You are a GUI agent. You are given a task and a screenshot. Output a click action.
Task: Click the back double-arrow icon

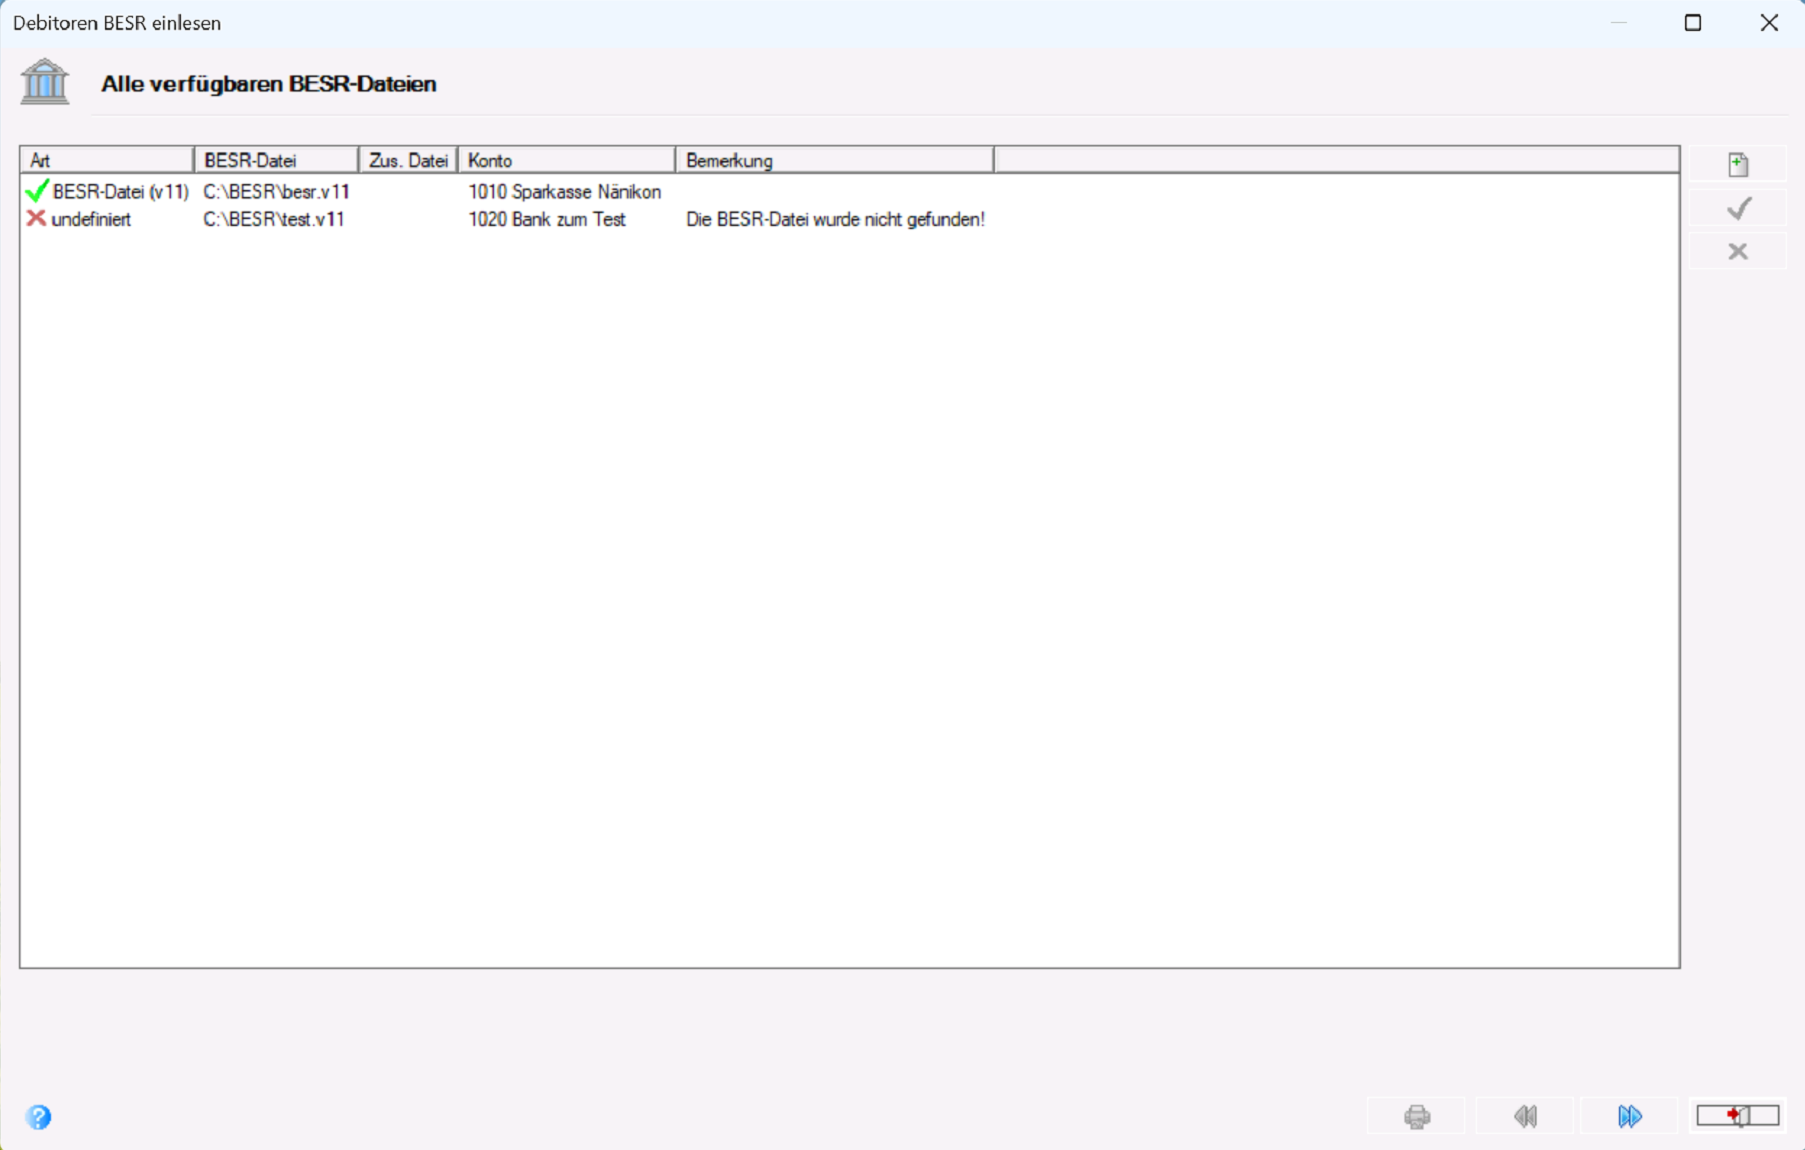[1525, 1116]
